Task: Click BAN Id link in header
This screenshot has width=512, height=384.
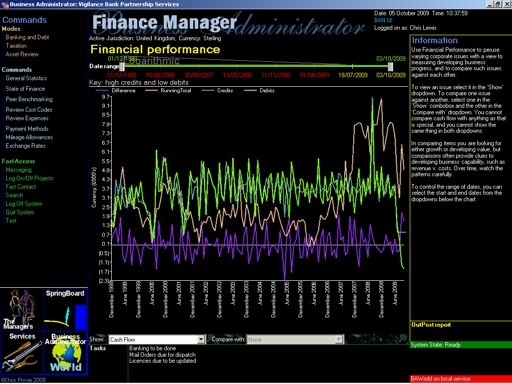Action: pyautogui.click(x=383, y=20)
